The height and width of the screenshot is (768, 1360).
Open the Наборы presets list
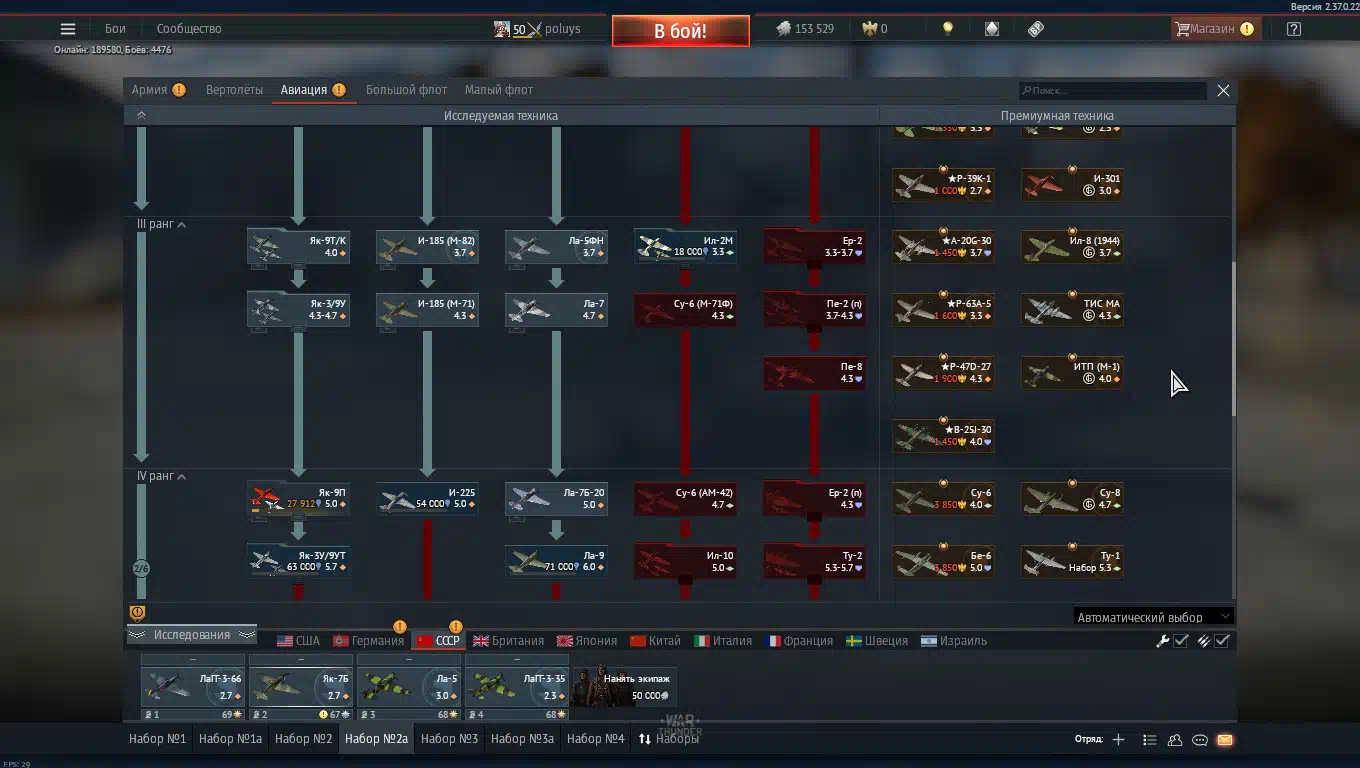click(x=669, y=739)
